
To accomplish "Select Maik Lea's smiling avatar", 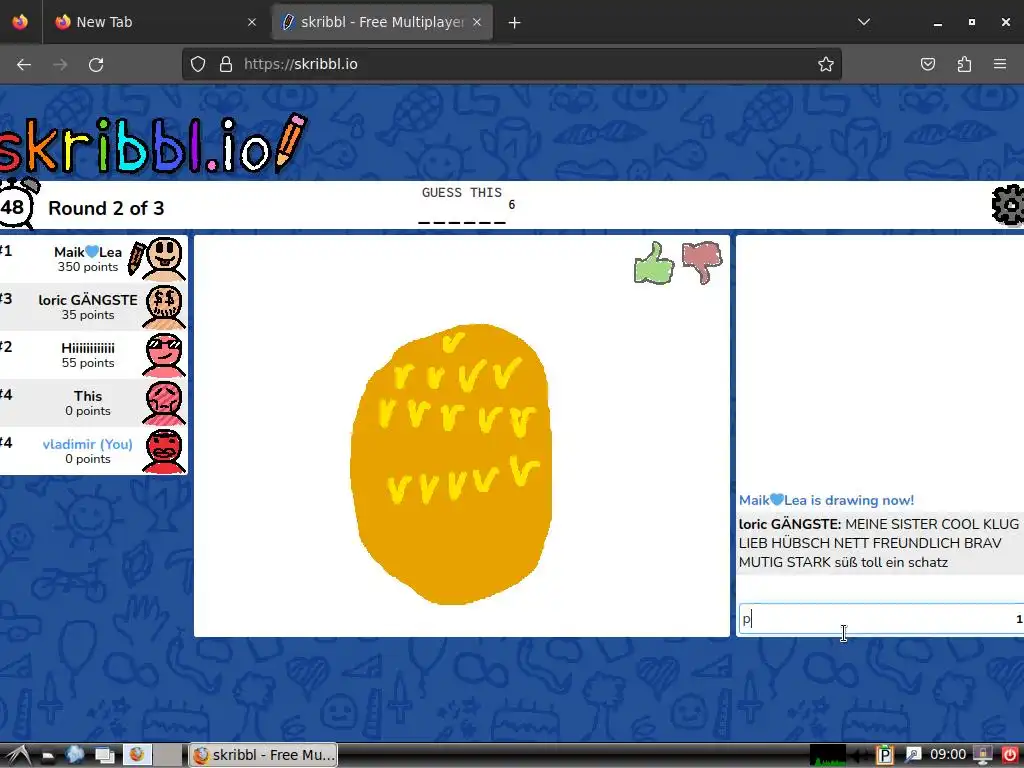I will (x=163, y=259).
